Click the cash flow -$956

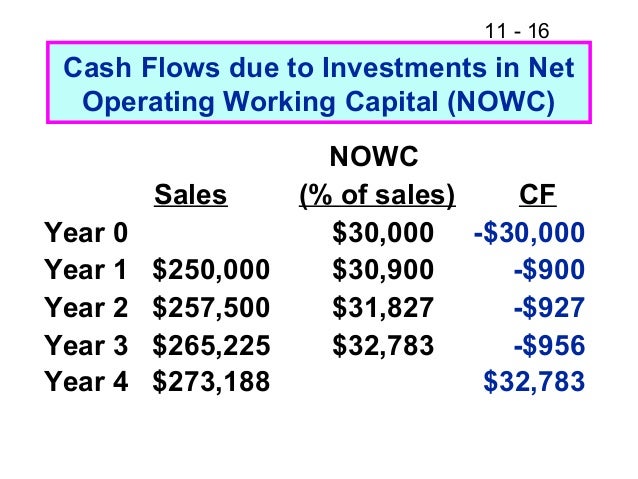[x=549, y=345]
